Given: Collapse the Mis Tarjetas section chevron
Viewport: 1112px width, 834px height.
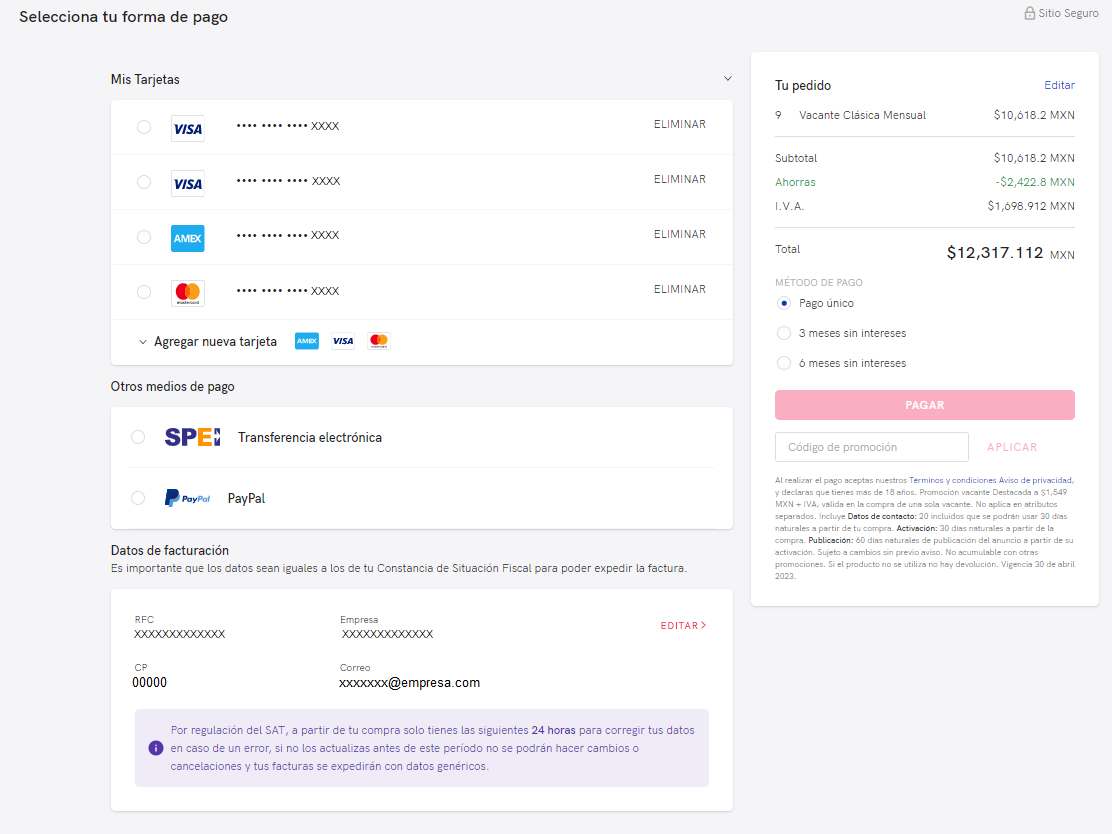Looking at the screenshot, I should click(x=727, y=78).
